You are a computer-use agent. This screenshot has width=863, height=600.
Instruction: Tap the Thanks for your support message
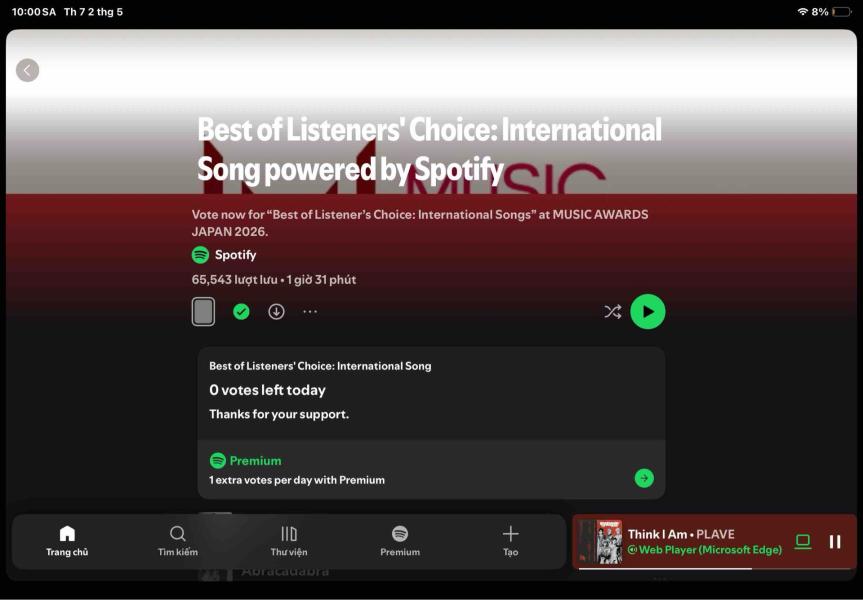click(x=279, y=414)
